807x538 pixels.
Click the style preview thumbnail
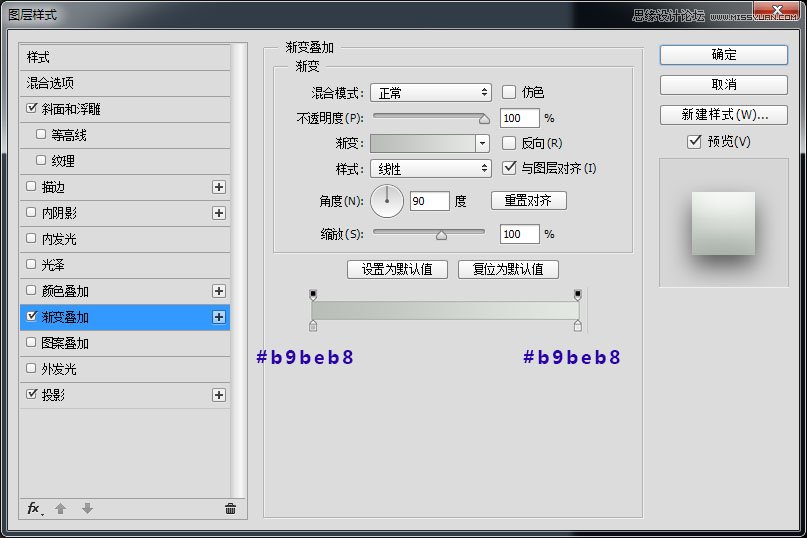(724, 222)
